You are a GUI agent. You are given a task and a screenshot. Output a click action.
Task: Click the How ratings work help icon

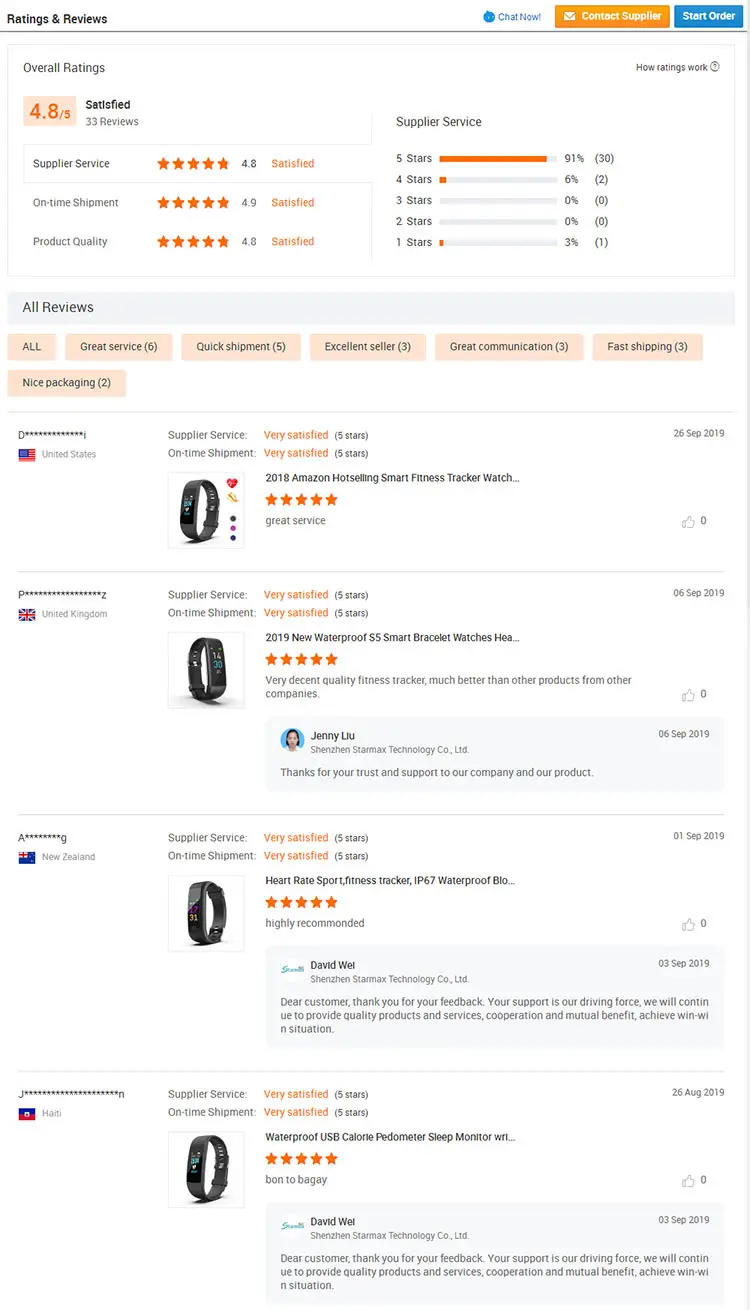click(x=715, y=67)
